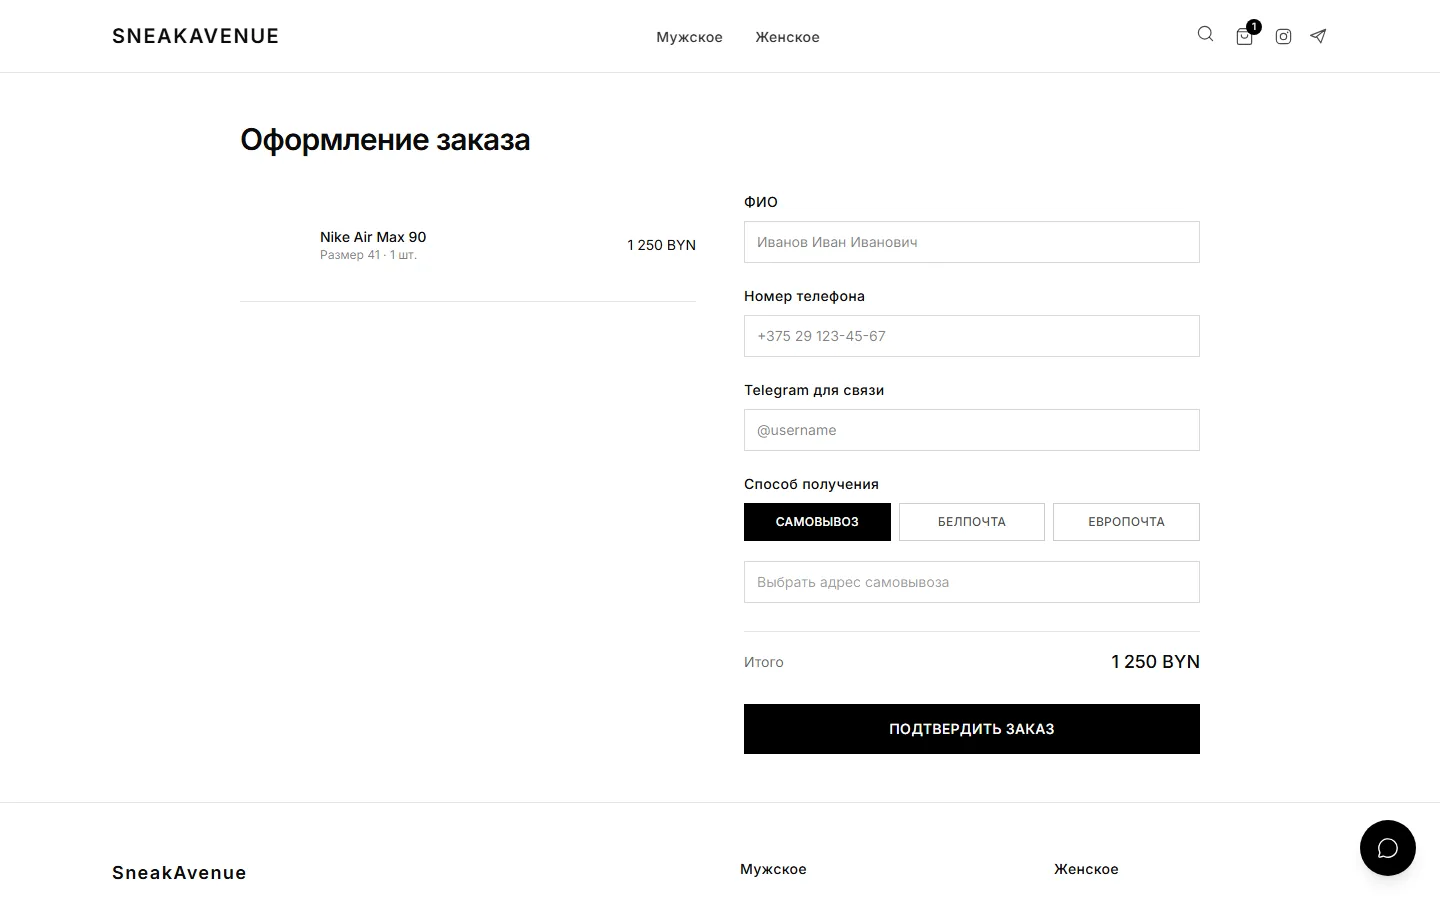Focus the Telegram username input field
This screenshot has width=1440, height=900.
tap(972, 430)
